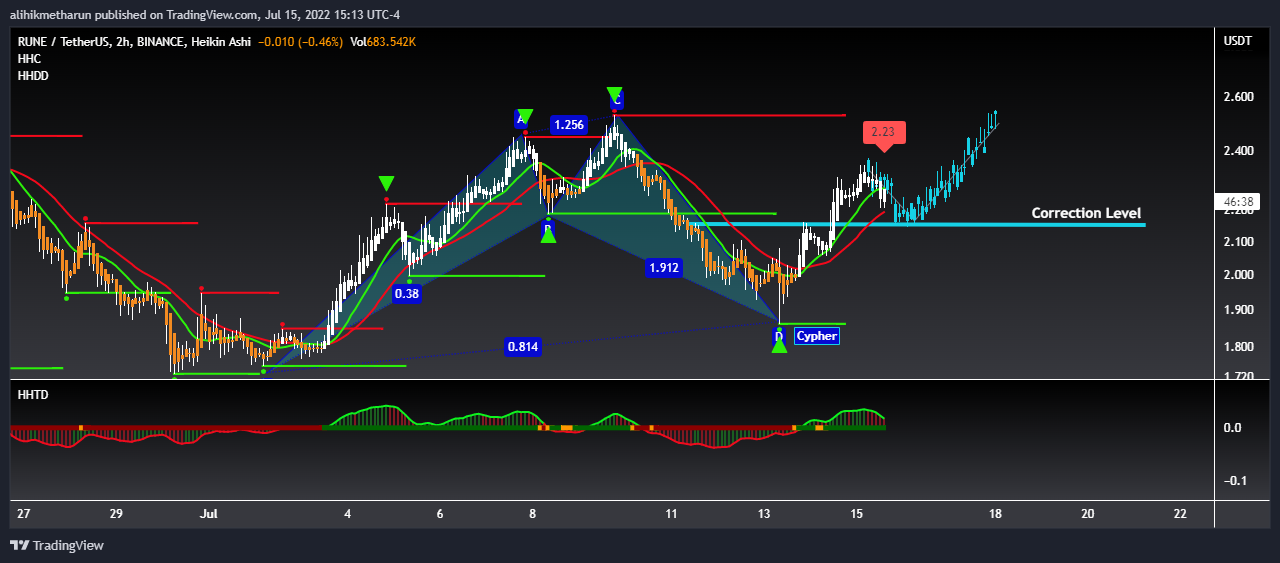This screenshot has height=563, width=1280.
Task: Click the green up-triangle below point B
Action: tap(548, 236)
